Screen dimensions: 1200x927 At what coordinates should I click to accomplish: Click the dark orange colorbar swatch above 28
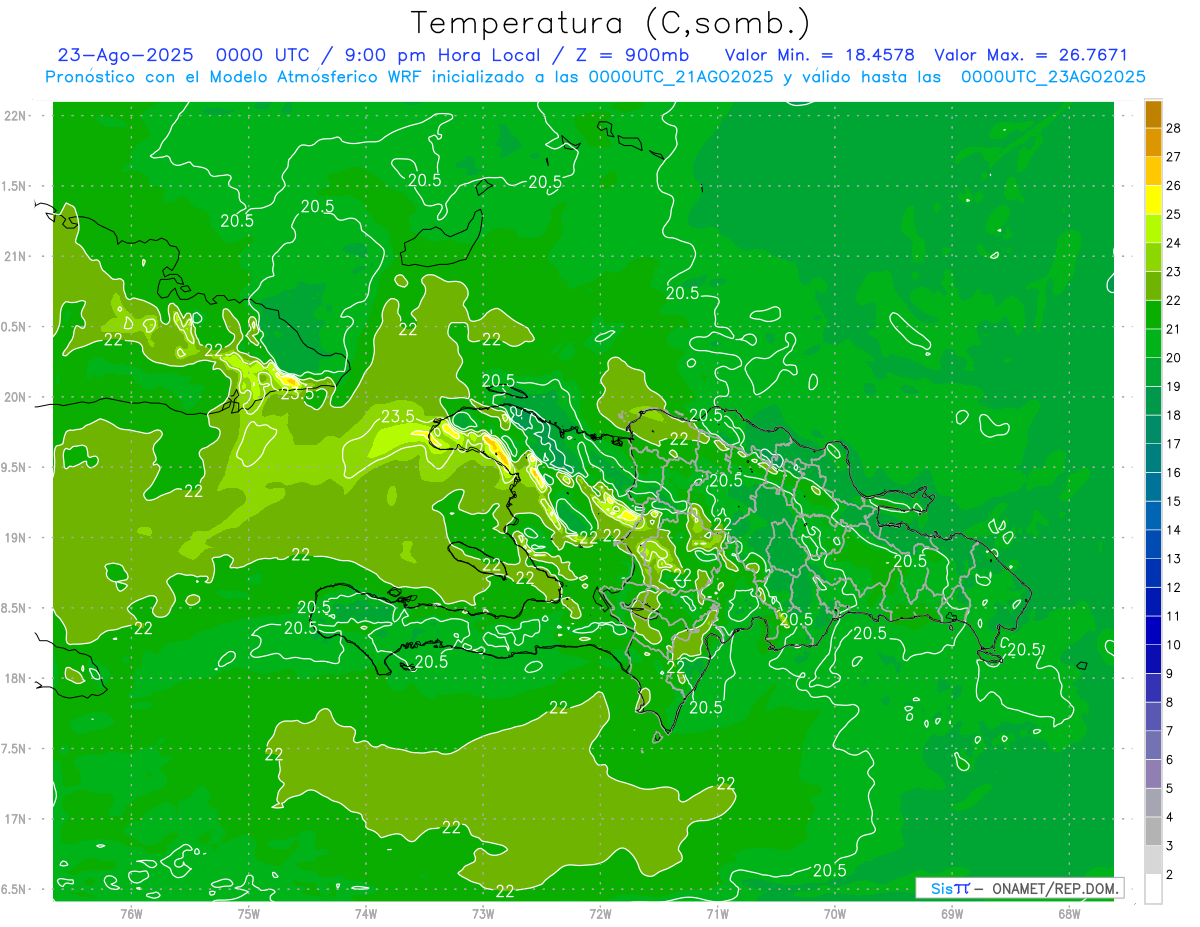tap(1153, 114)
